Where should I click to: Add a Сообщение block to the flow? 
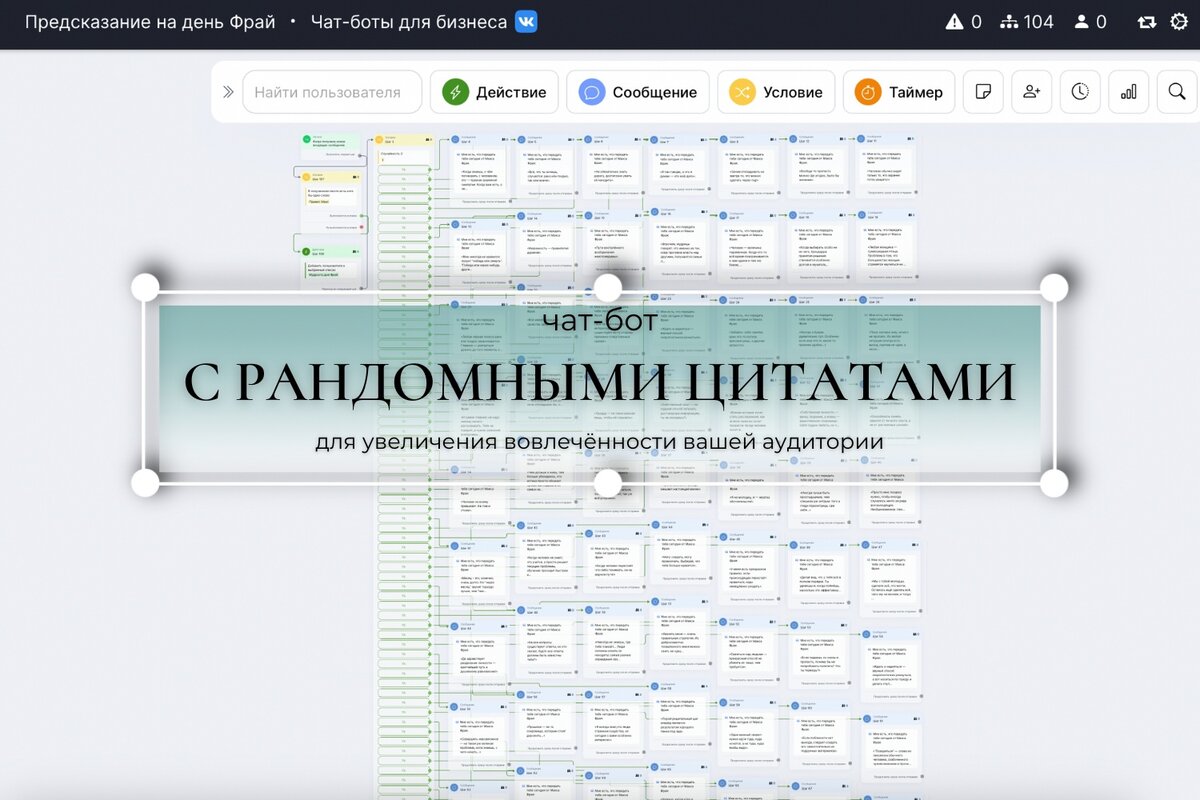(638, 91)
